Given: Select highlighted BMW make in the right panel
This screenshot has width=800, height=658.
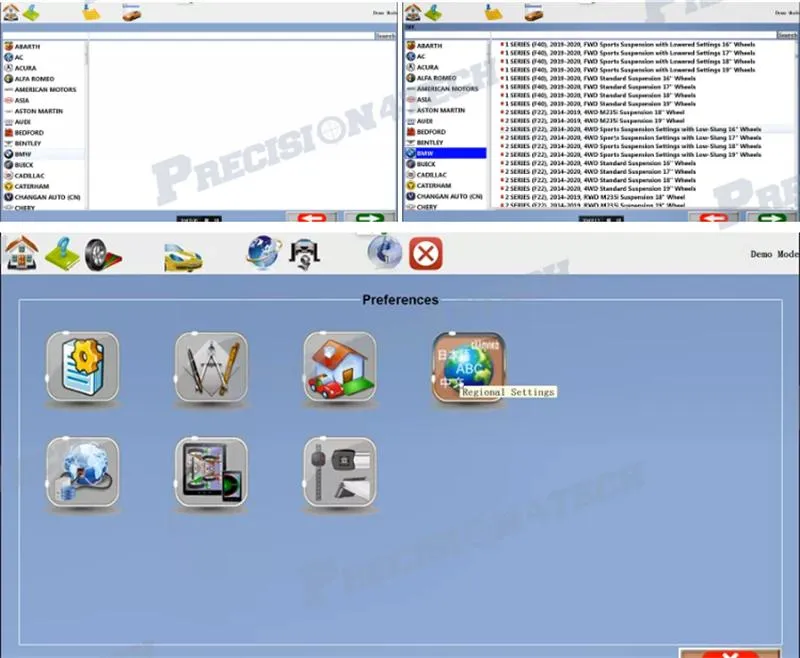Looking at the screenshot, I should (446, 153).
